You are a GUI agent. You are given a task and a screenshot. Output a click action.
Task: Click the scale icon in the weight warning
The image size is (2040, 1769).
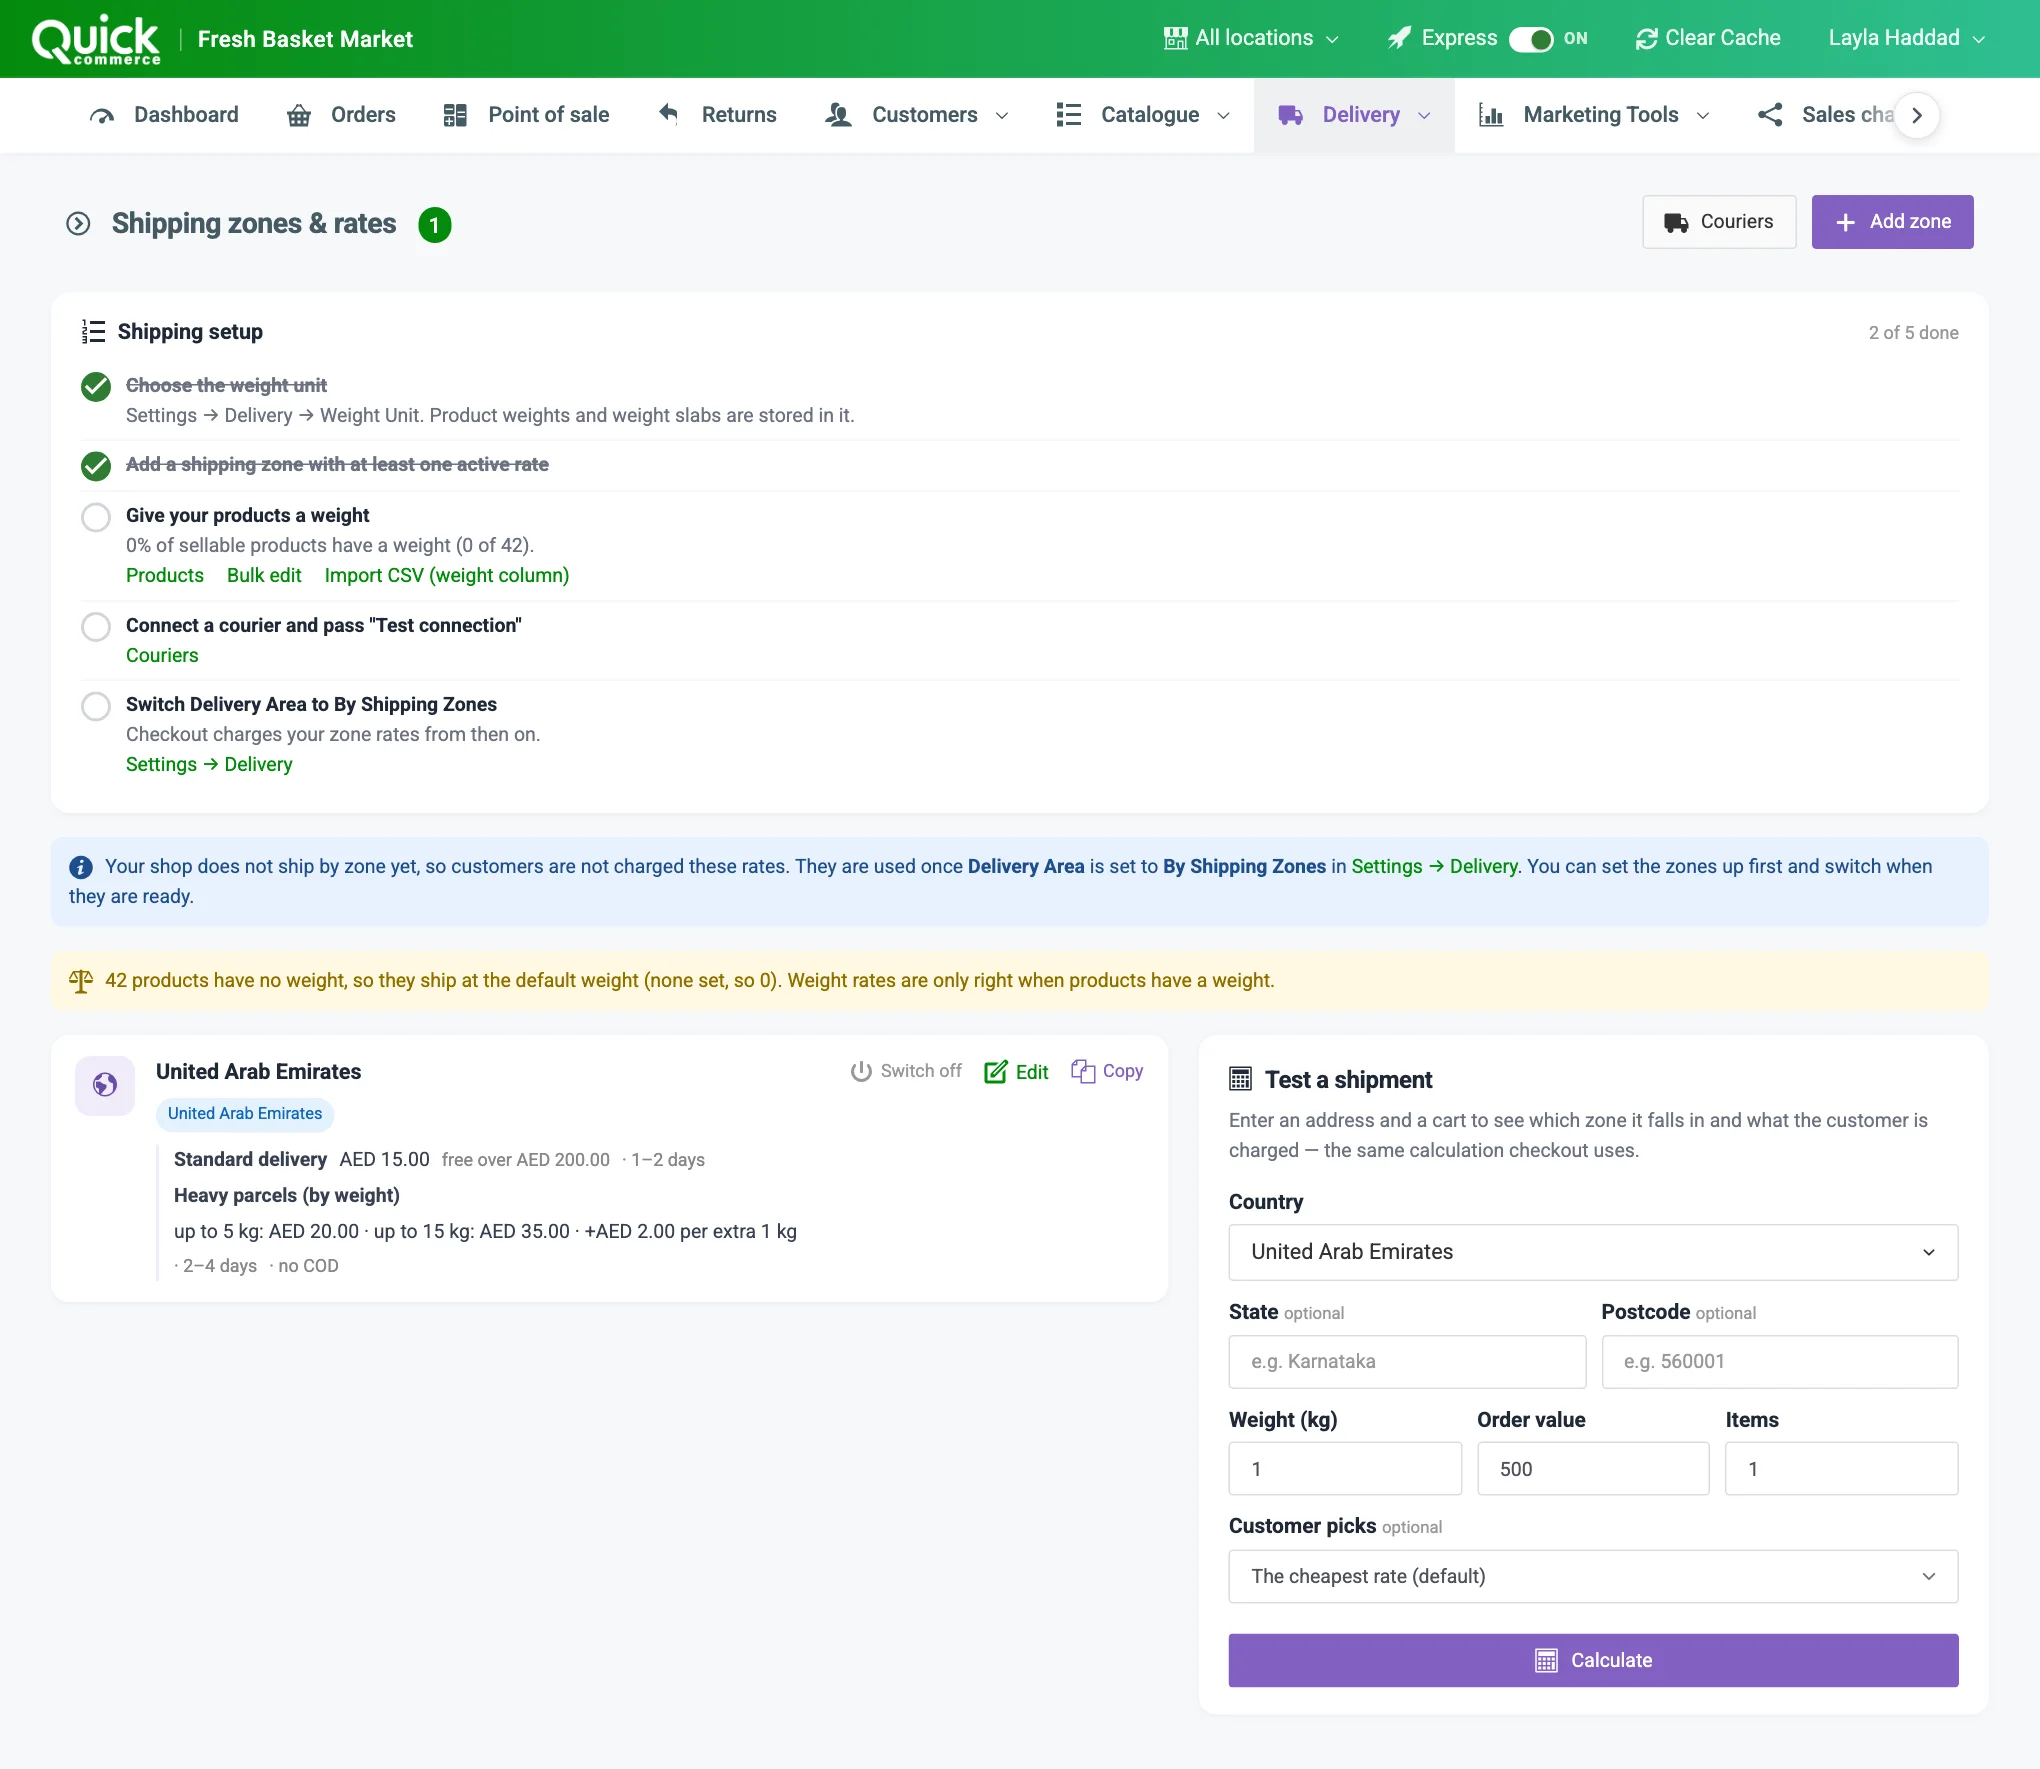[x=81, y=981]
